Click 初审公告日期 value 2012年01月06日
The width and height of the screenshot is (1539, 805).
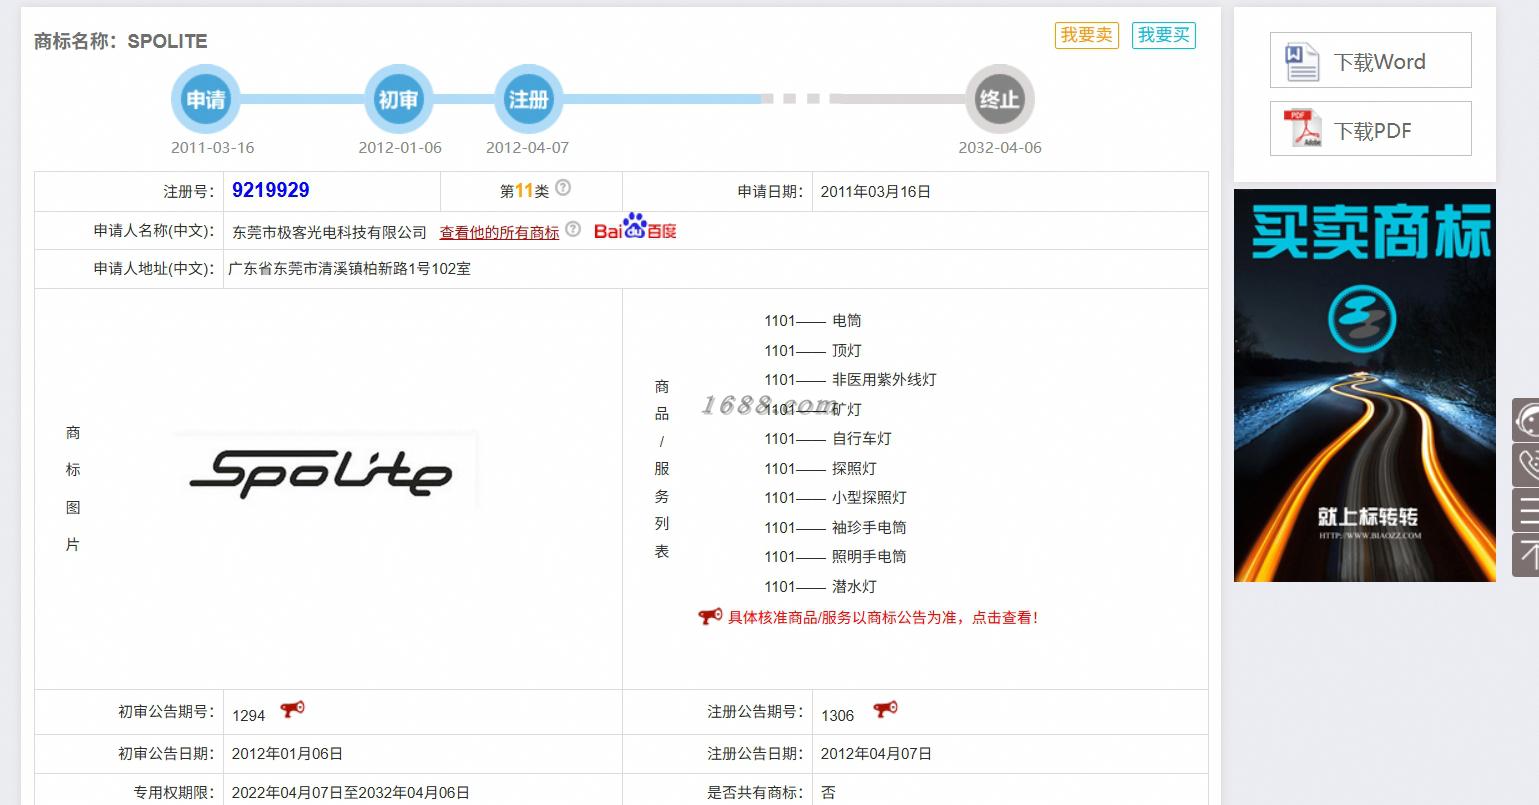pyautogui.click(x=287, y=754)
